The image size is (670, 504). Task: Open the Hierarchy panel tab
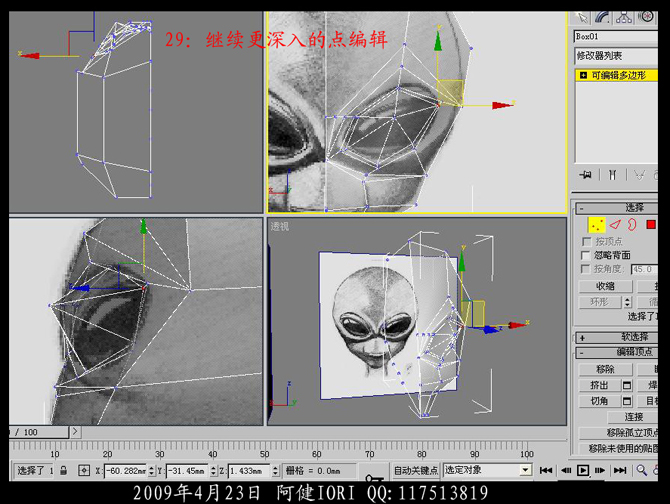click(x=624, y=18)
